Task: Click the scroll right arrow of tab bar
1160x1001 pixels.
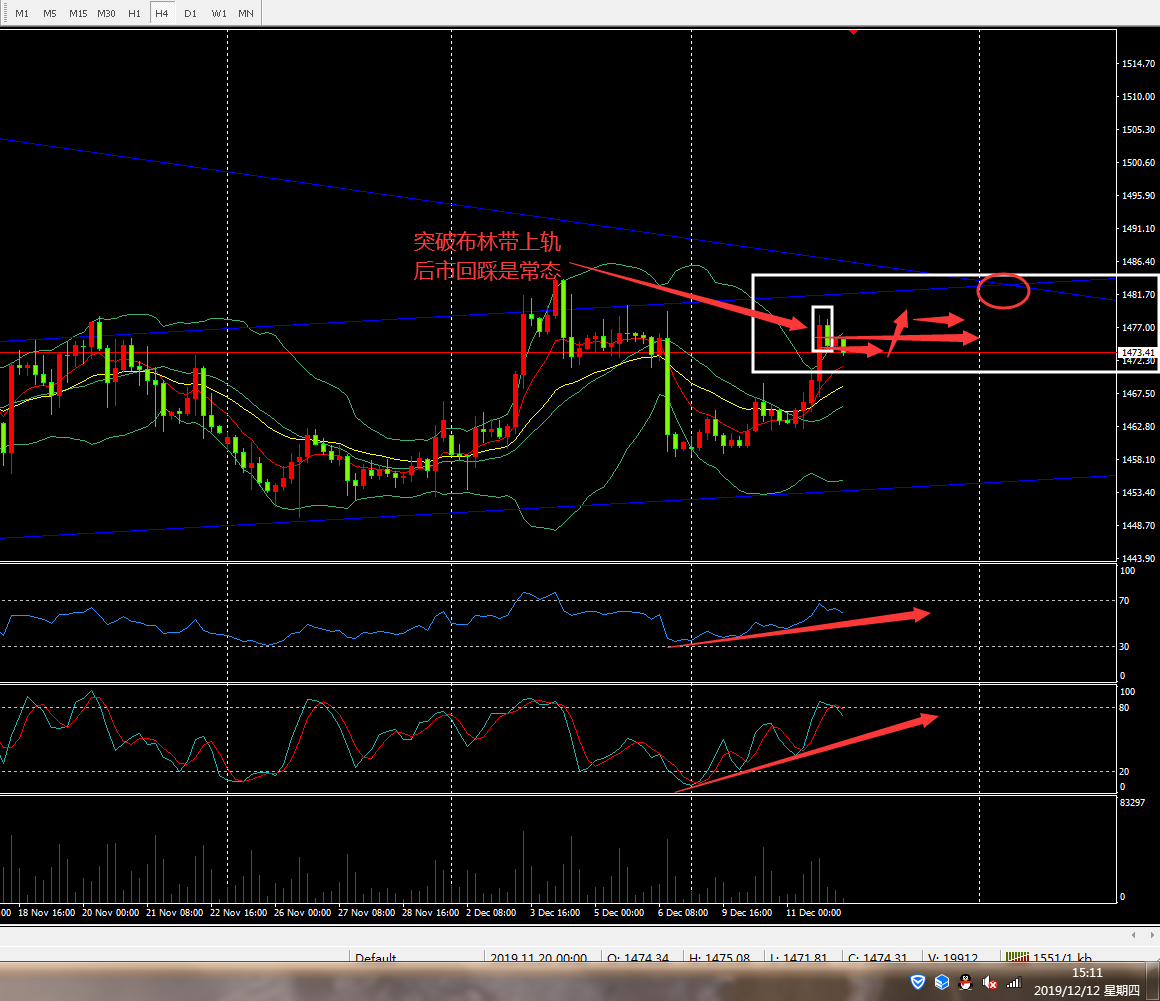Action: click(1152, 935)
